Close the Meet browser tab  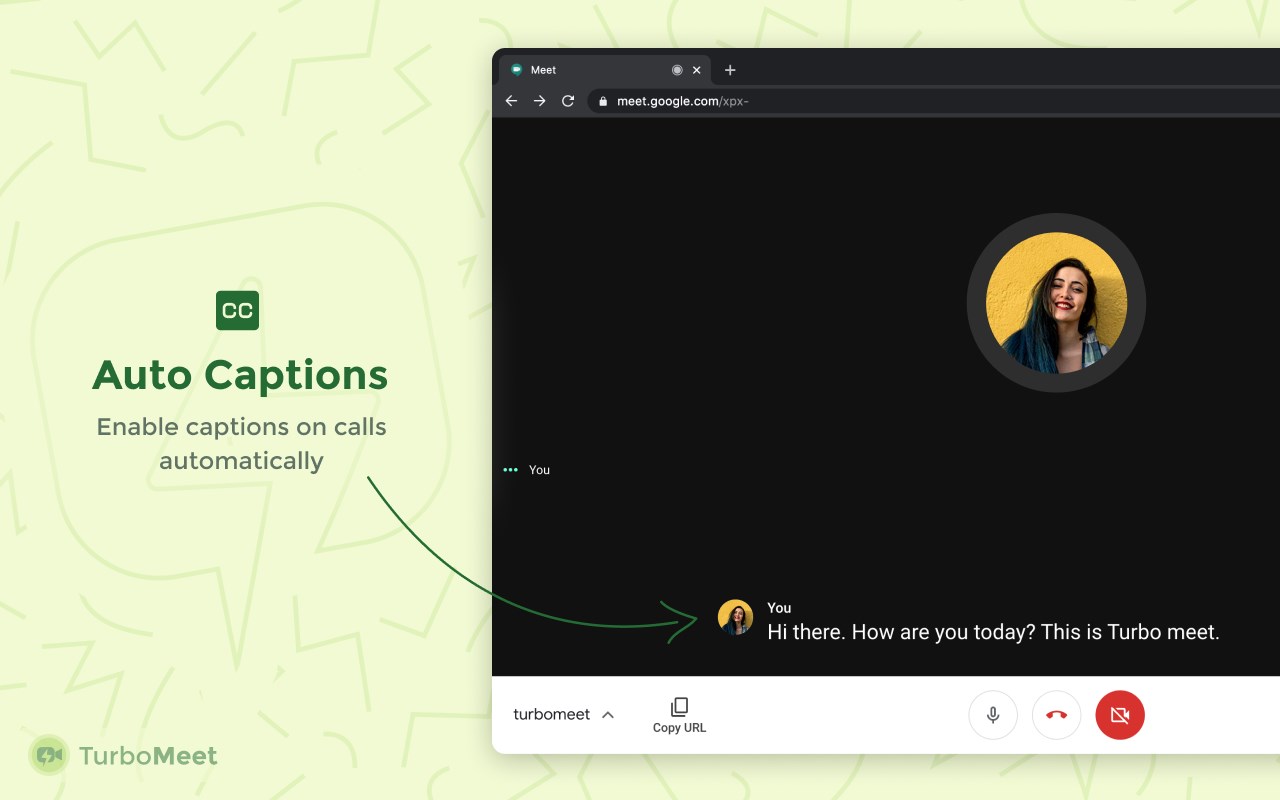(x=697, y=70)
